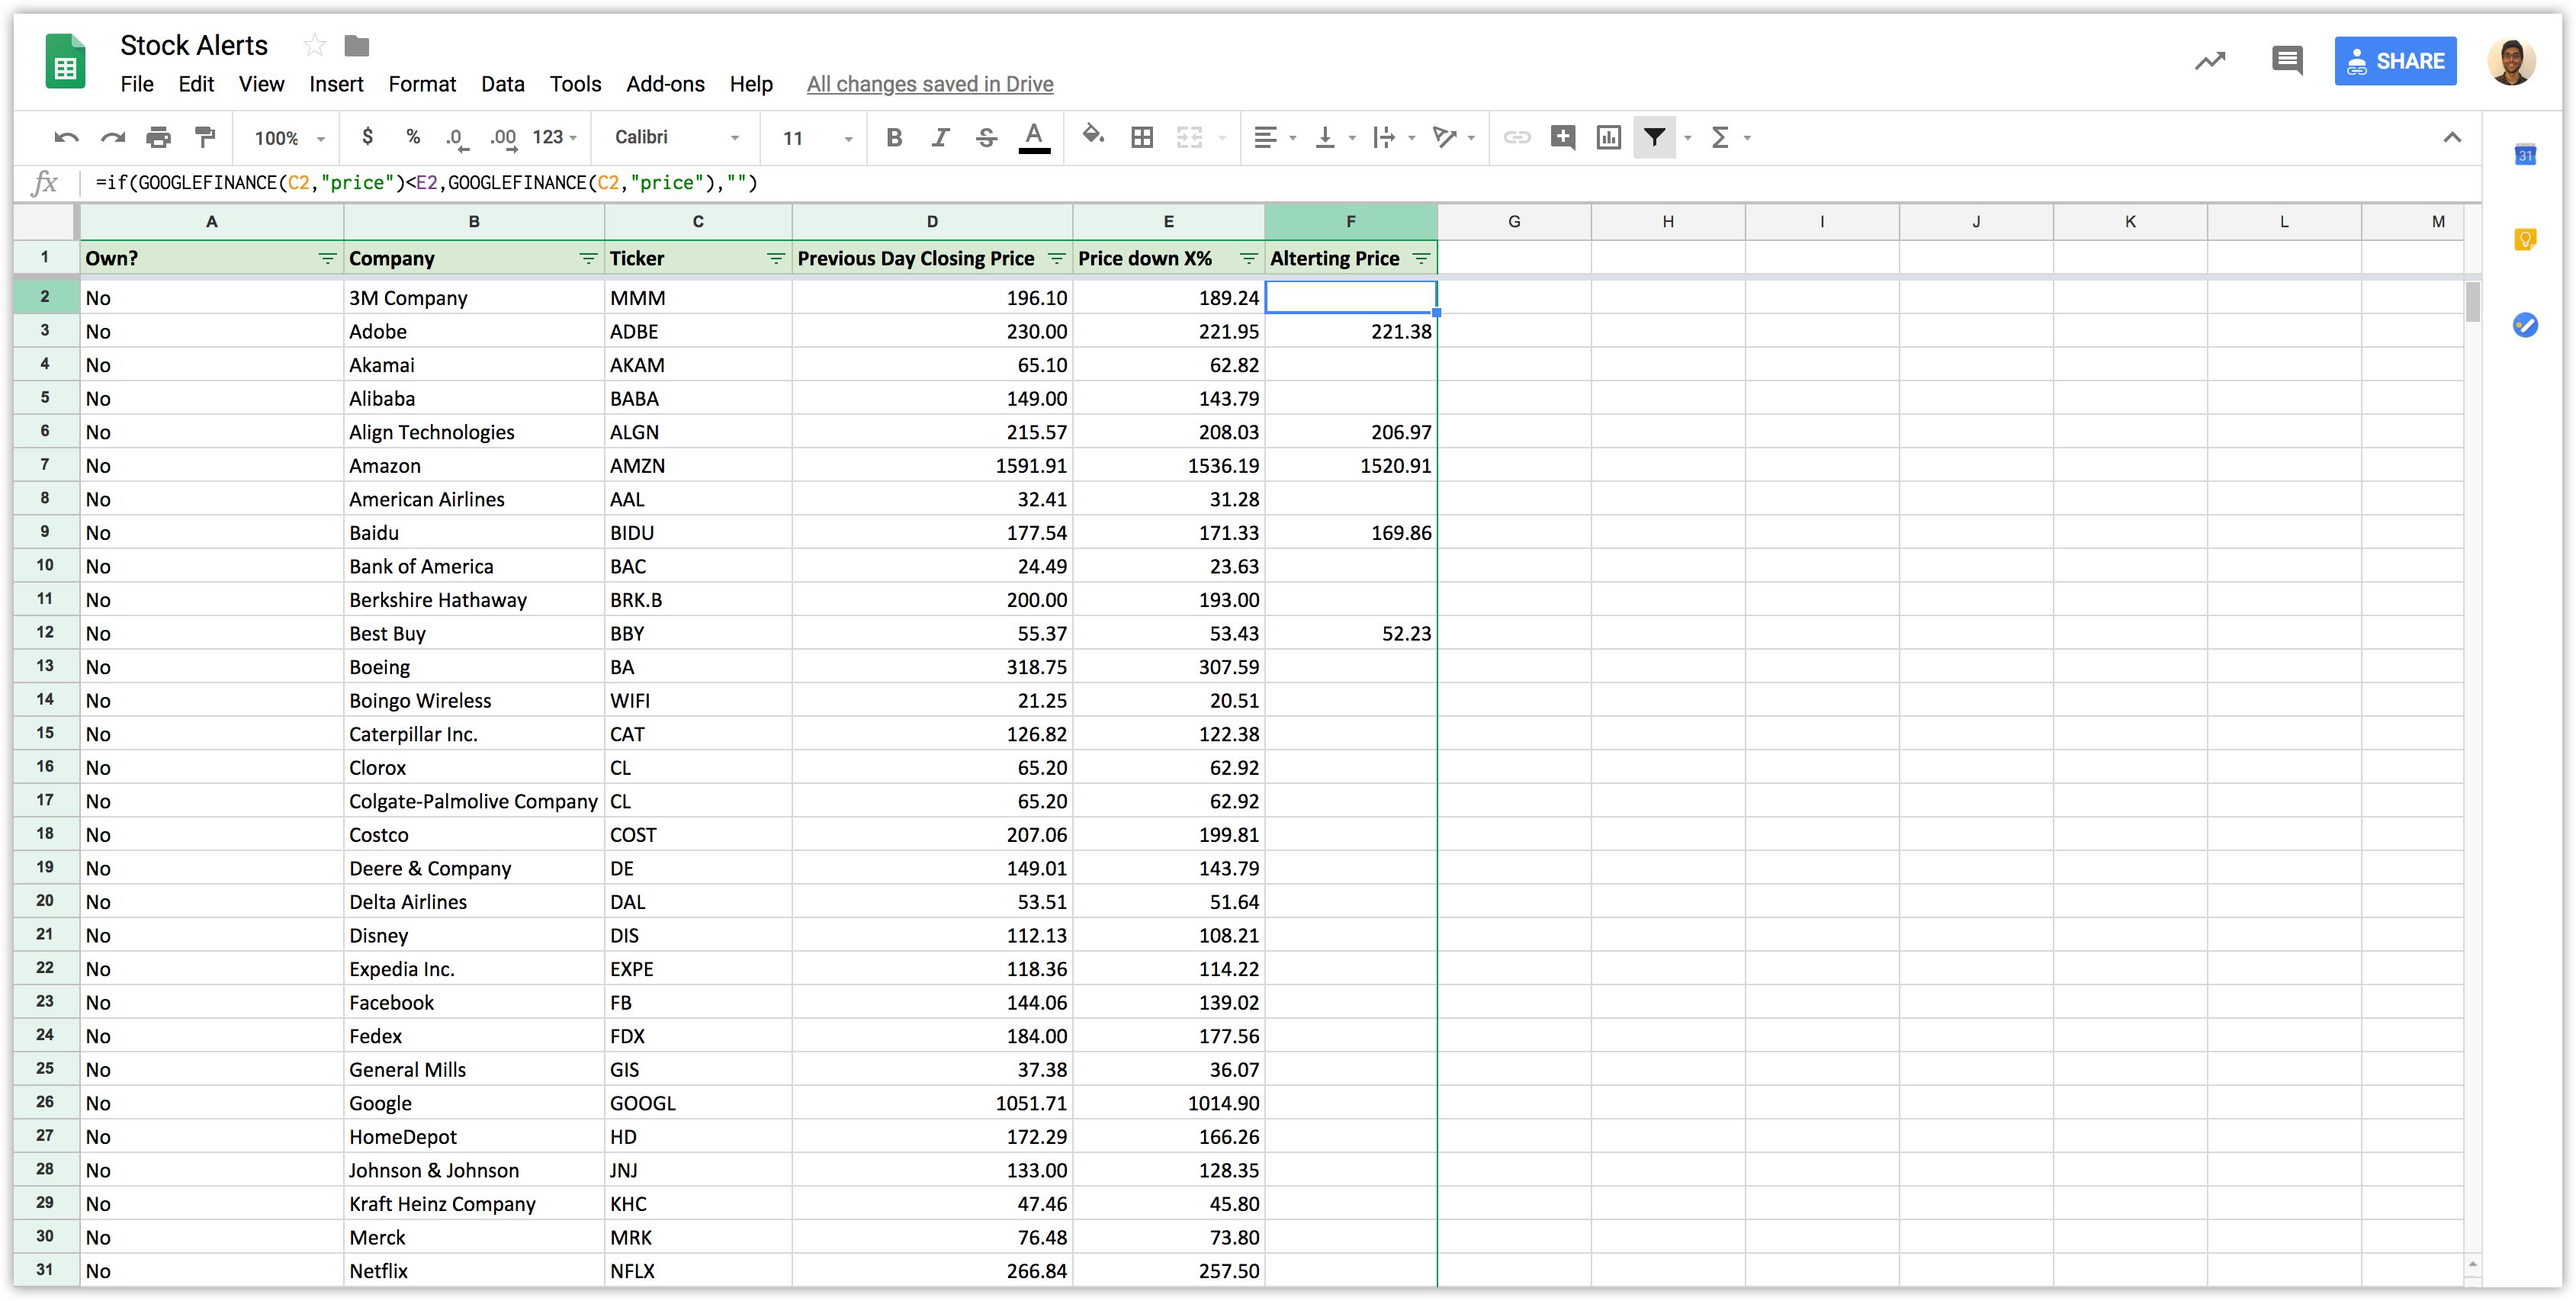Format as currency with dollar icon

point(367,137)
